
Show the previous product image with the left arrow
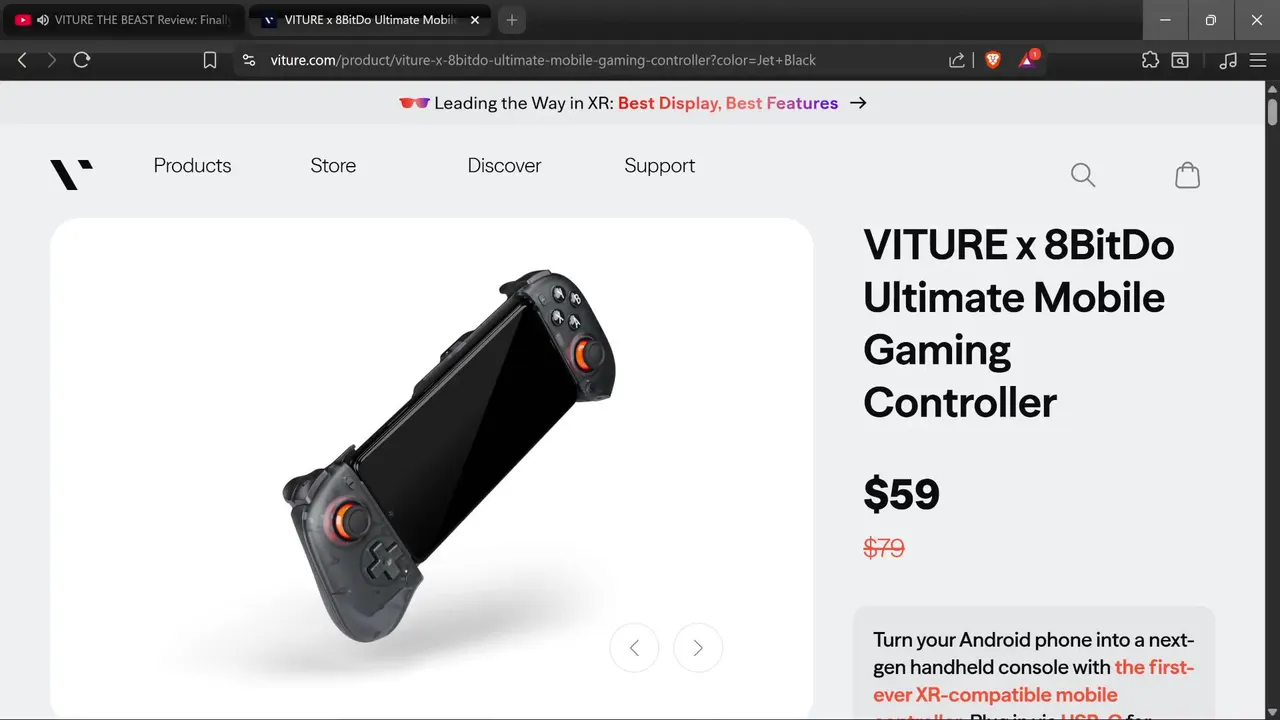point(634,648)
